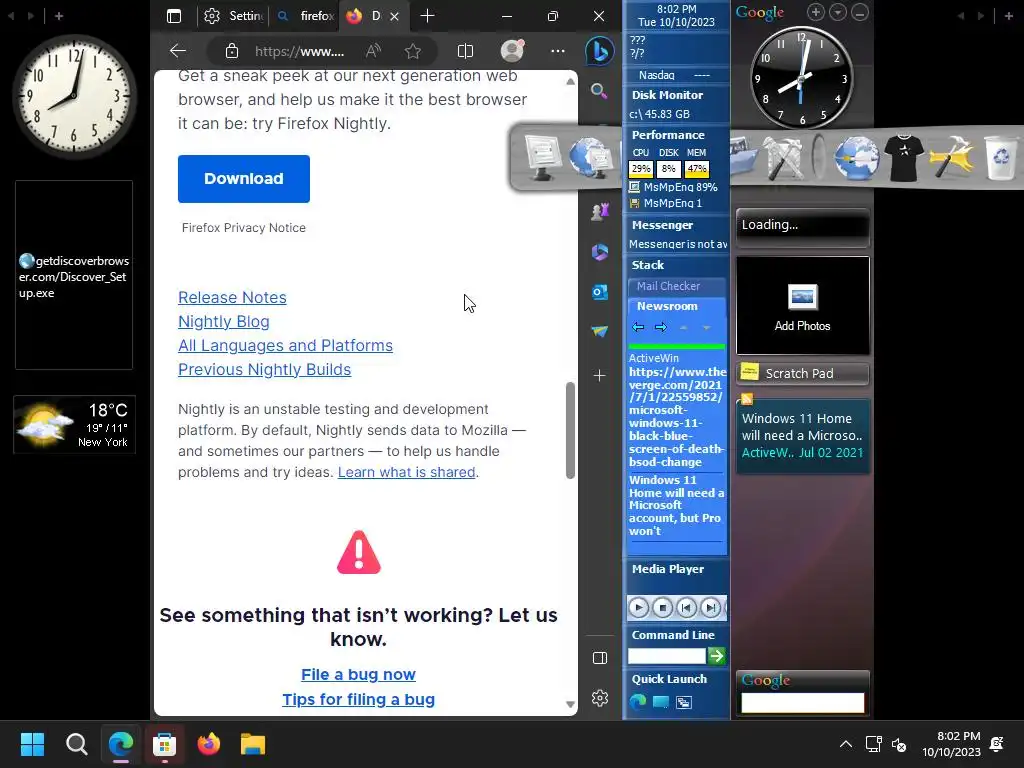This screenshot has height=768, width=1024.
Task: Open The Verge BSOD news link in Newsroom
Action: [677, 417]
